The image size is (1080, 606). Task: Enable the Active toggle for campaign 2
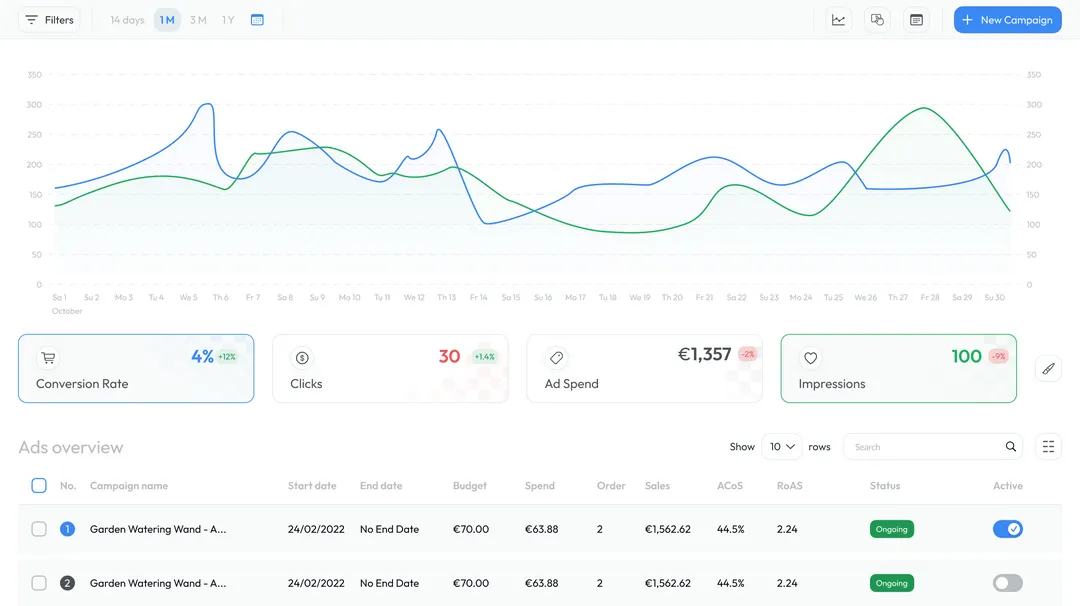click(1007, 583)
